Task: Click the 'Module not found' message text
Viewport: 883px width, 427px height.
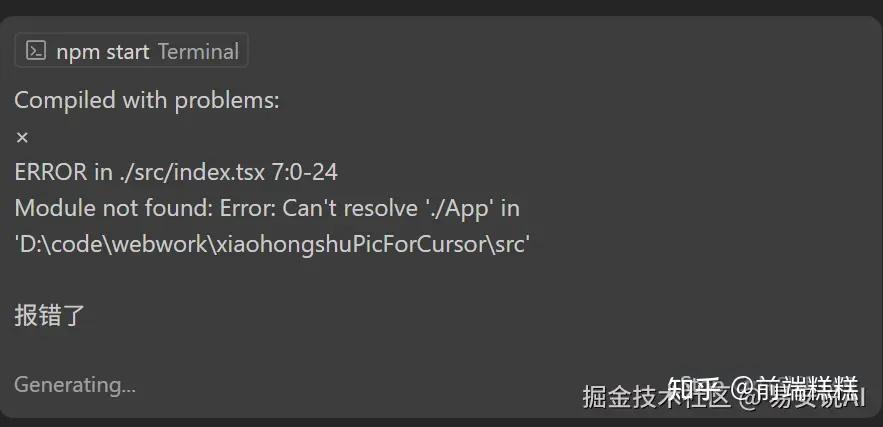Action: tap(111, 208)
